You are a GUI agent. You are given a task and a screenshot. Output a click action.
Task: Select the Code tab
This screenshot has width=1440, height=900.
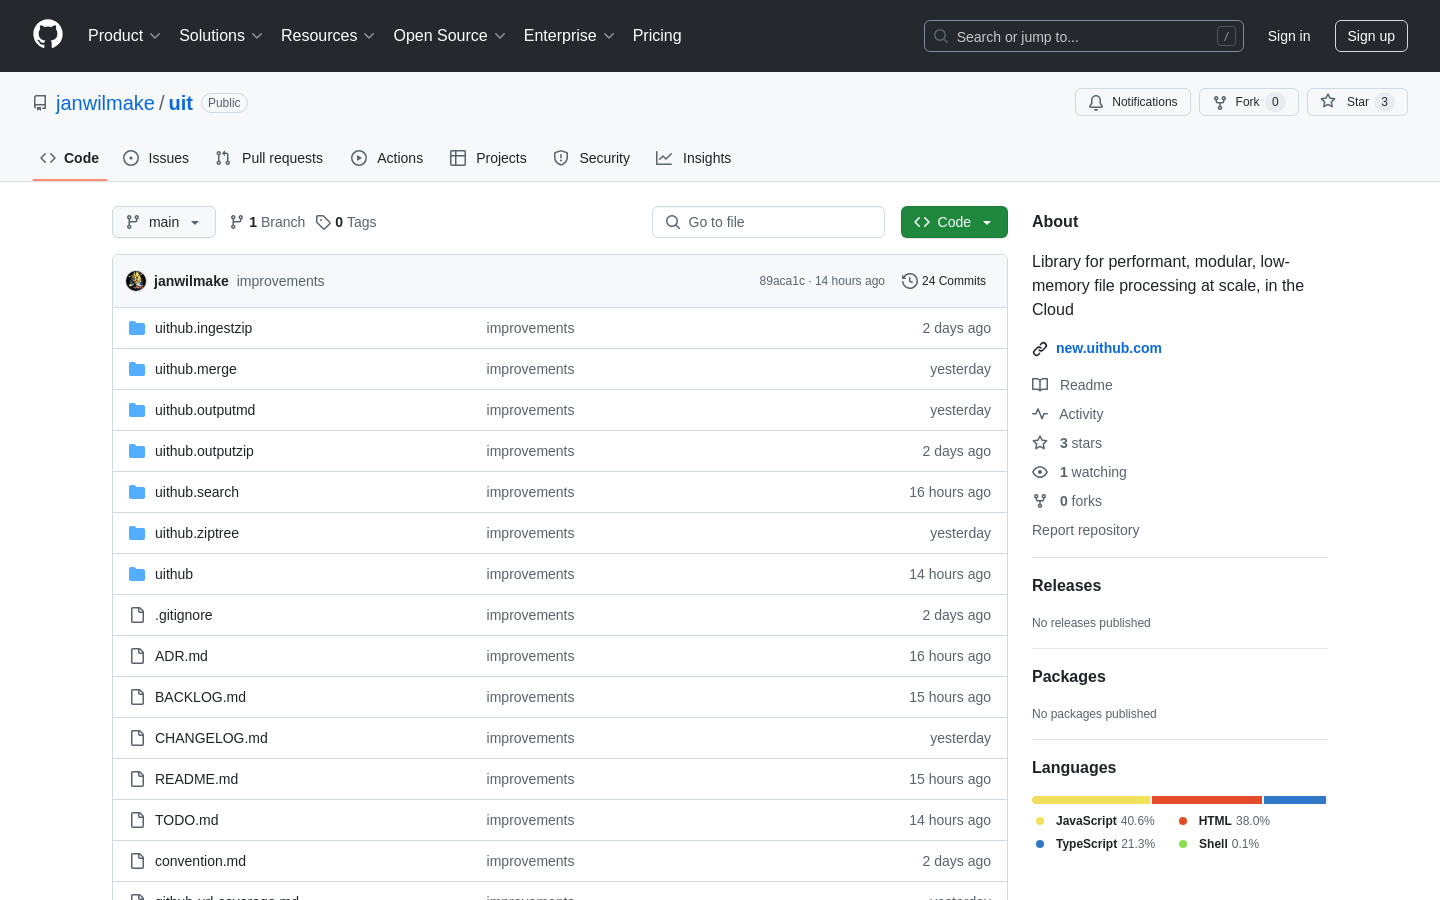click(70, 158)
